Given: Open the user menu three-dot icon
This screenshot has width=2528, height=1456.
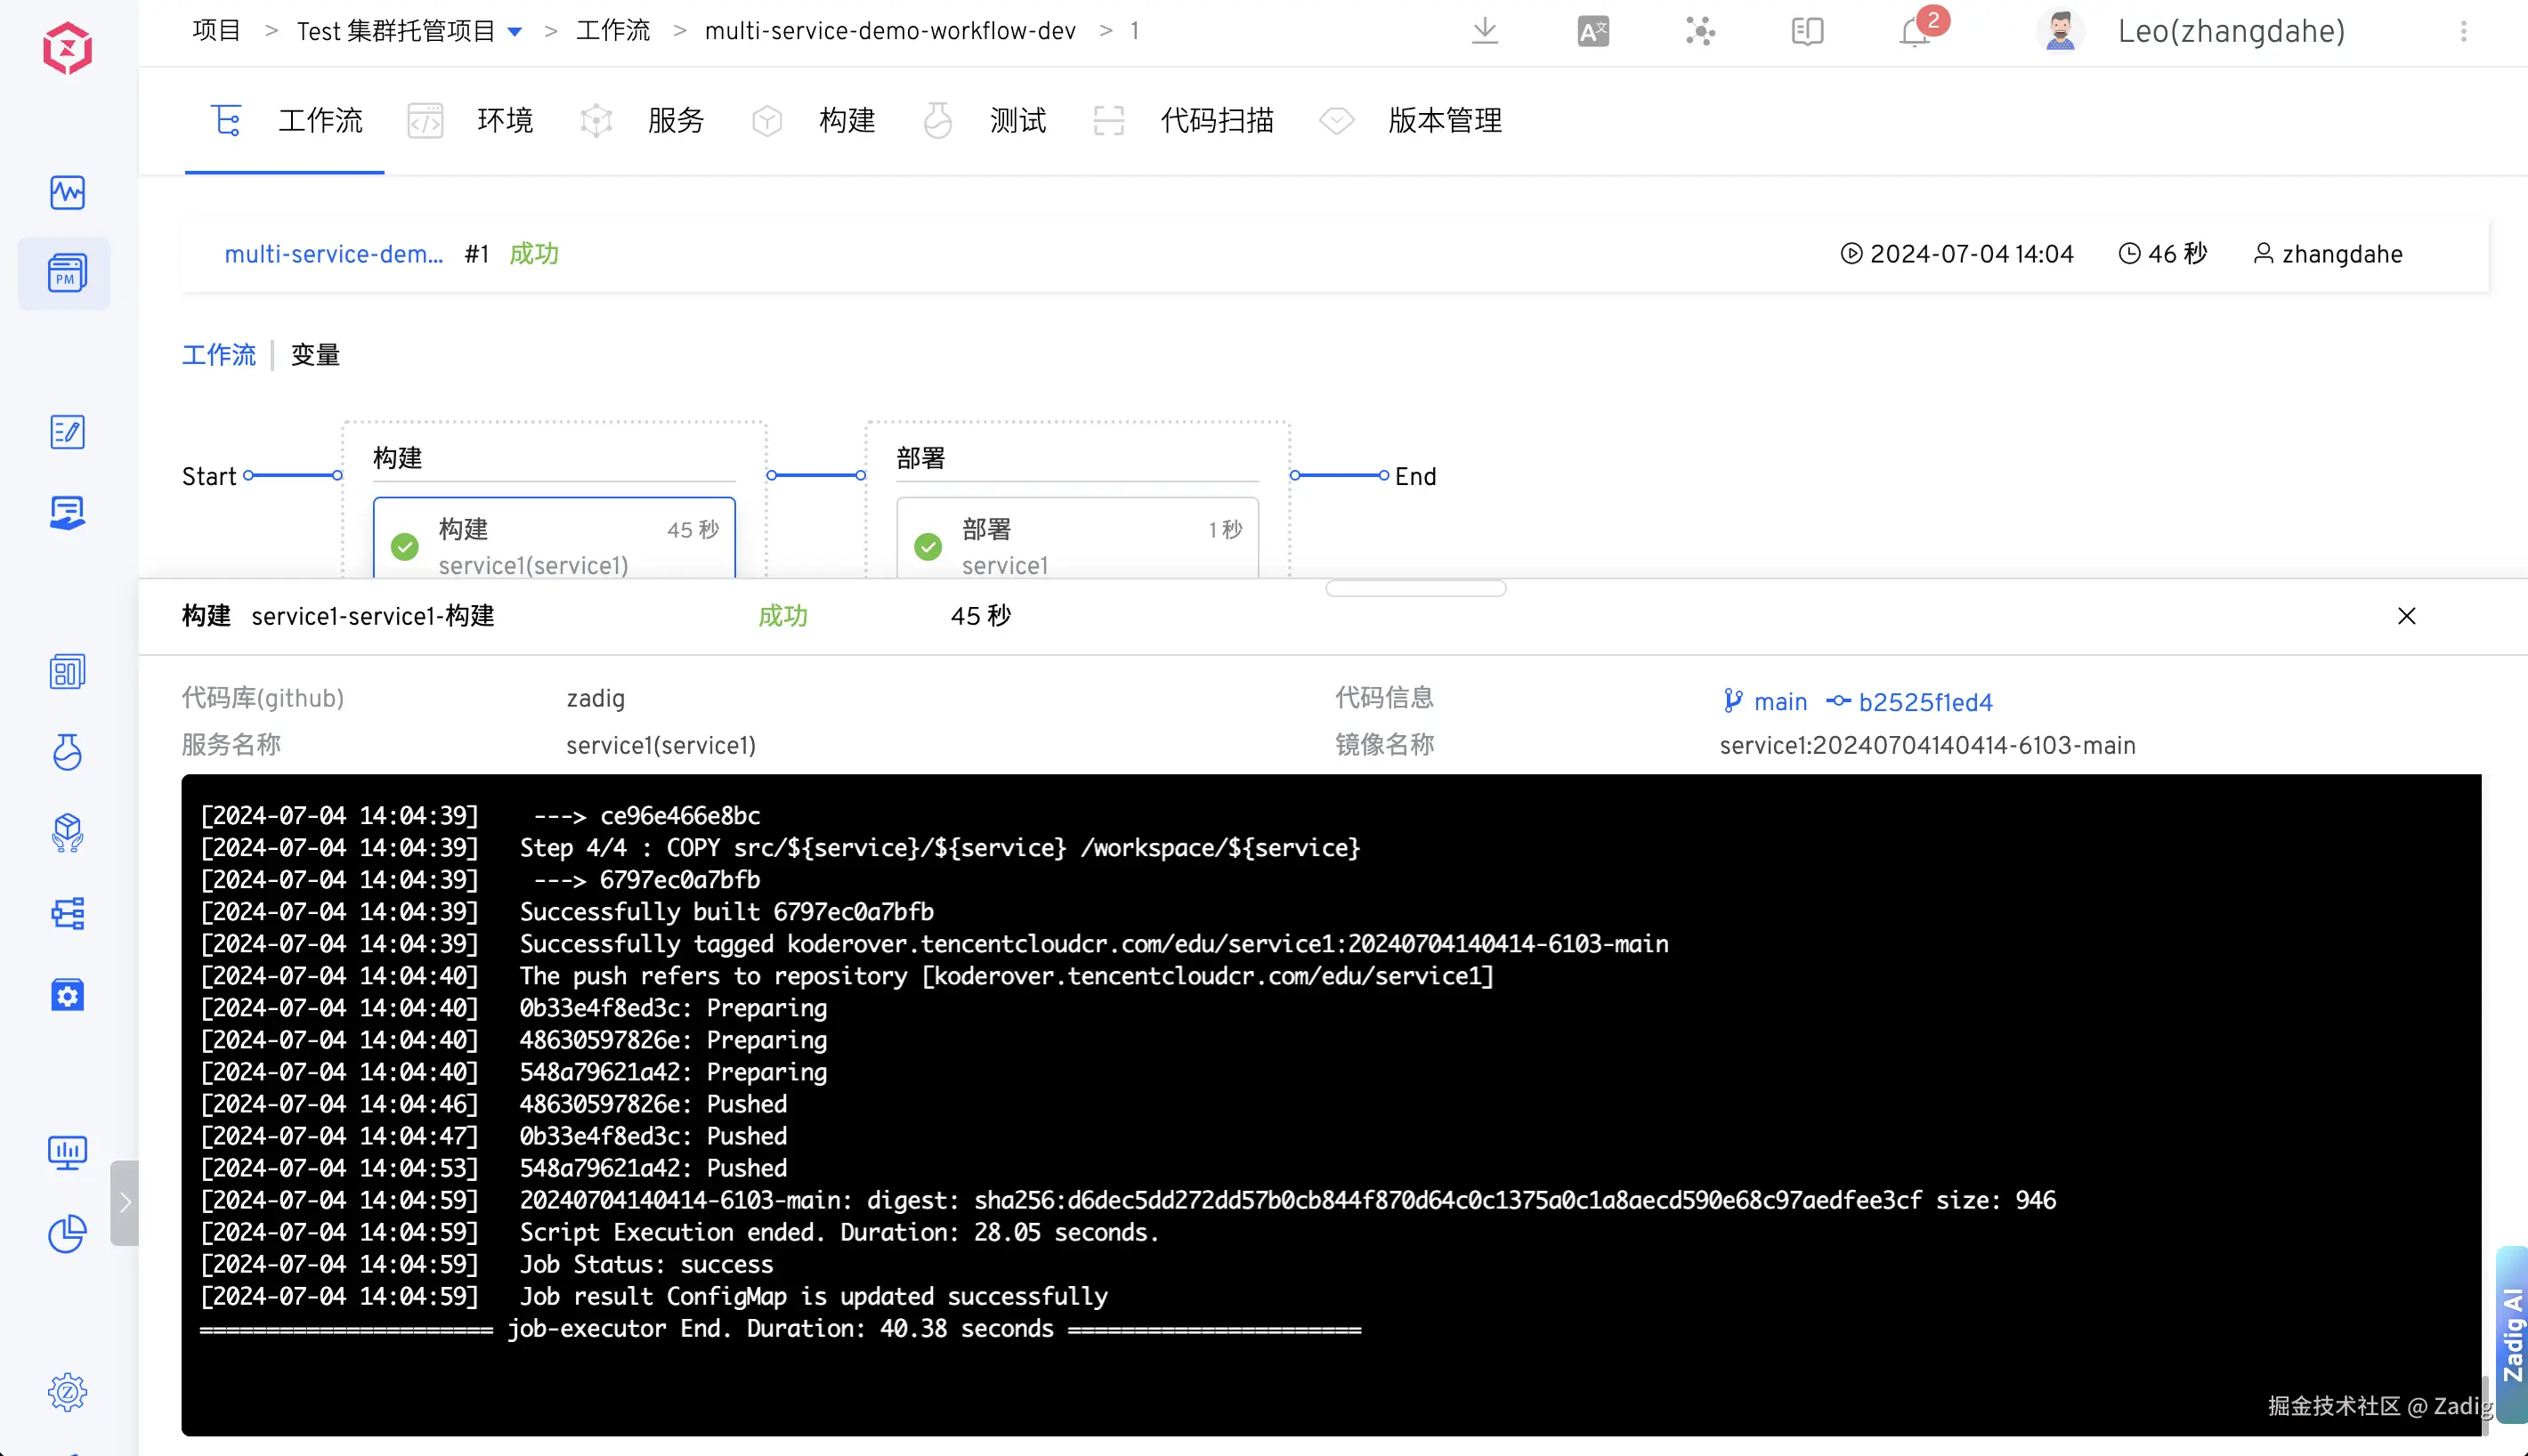Looking at the screenshot, I should point(2463,31).
